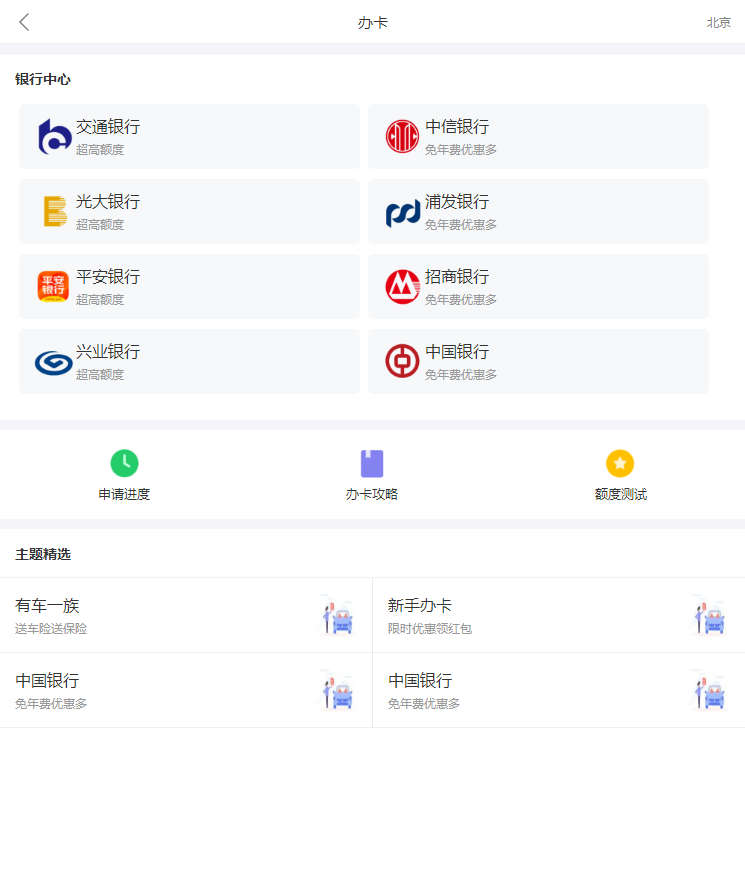Tap the 平安银行 orange logo
745x888 pixels.
pos(53,286)
